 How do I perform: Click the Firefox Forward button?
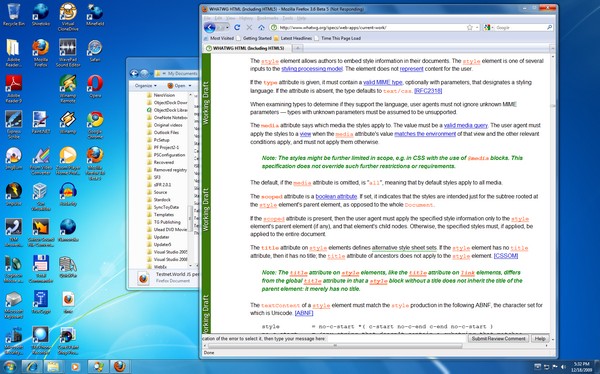click(221, 28)
